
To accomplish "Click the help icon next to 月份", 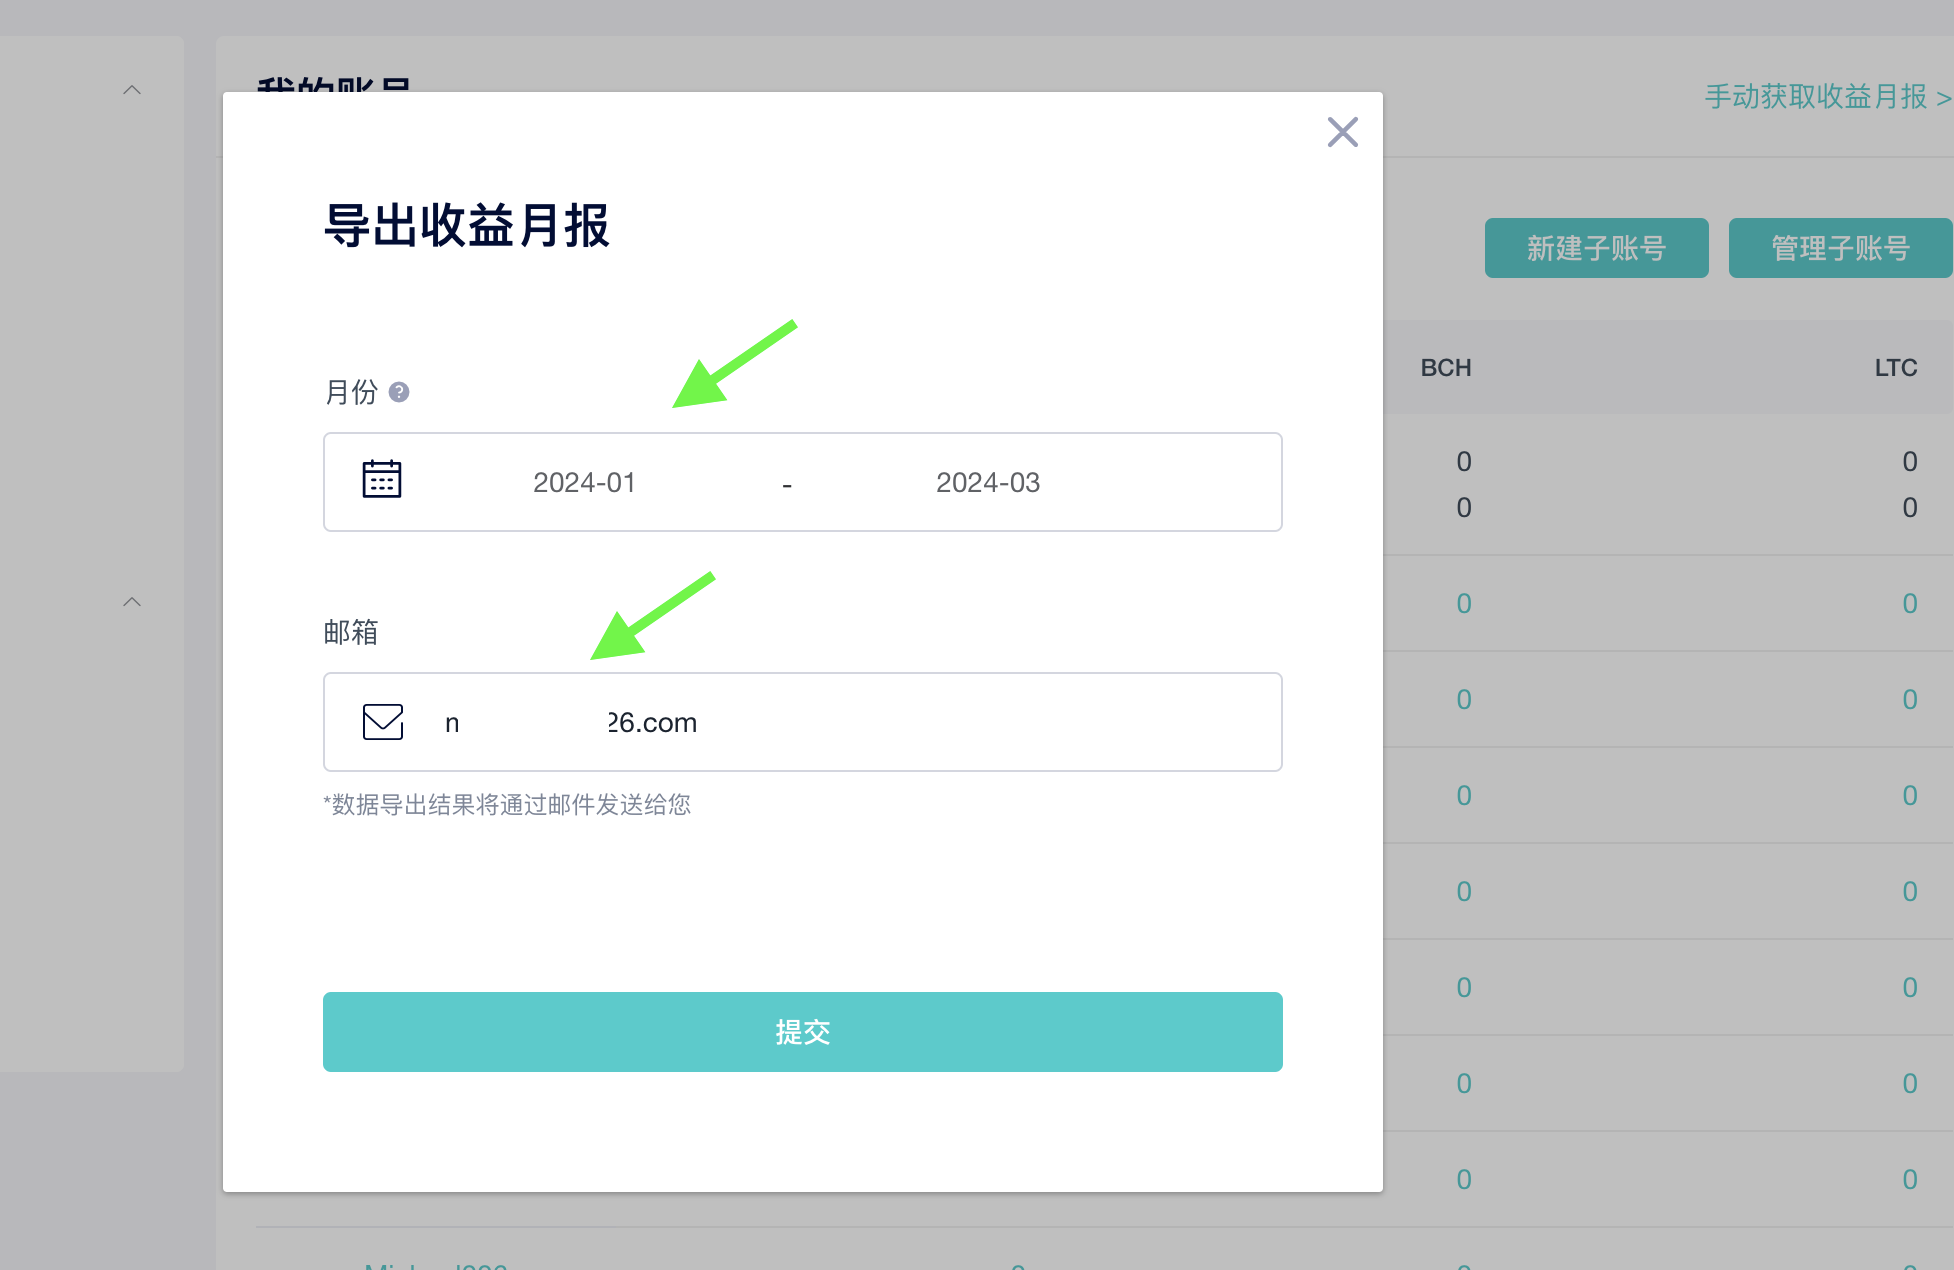I will (399, 392).
